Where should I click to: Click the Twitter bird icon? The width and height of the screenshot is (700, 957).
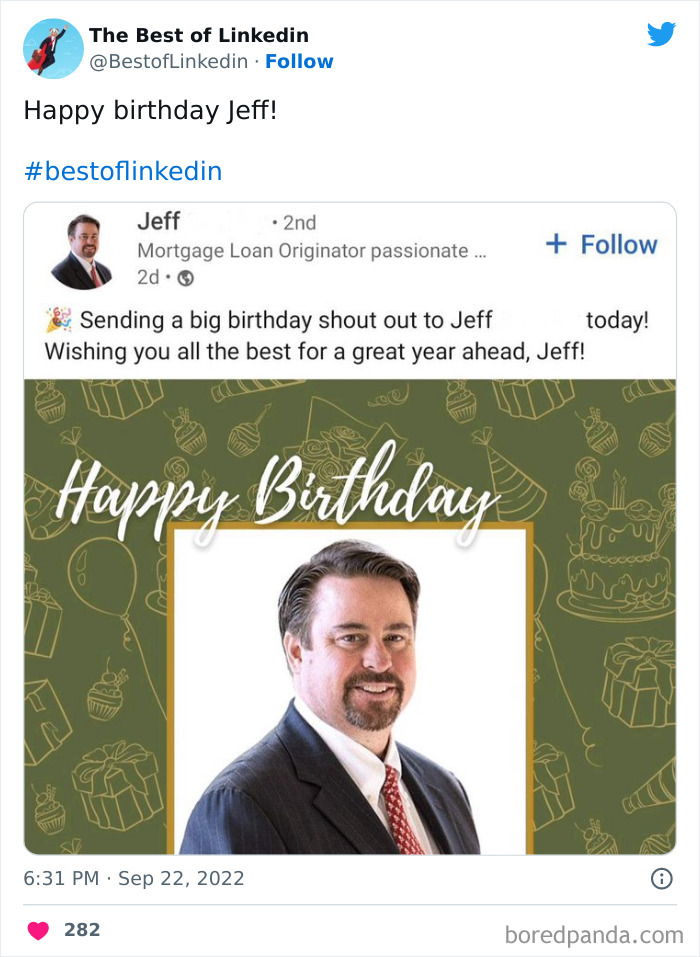click(x=662, y=34)
